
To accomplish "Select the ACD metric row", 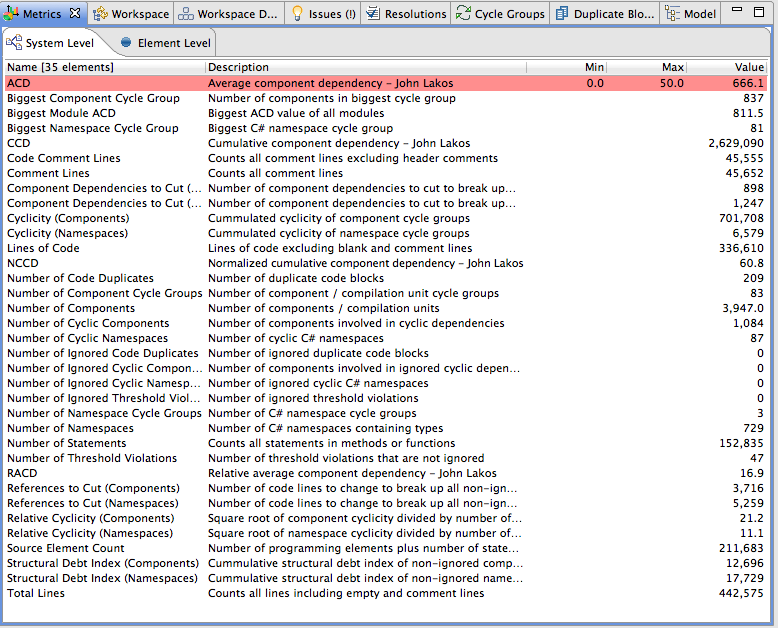I will click(x=386, y=83).
